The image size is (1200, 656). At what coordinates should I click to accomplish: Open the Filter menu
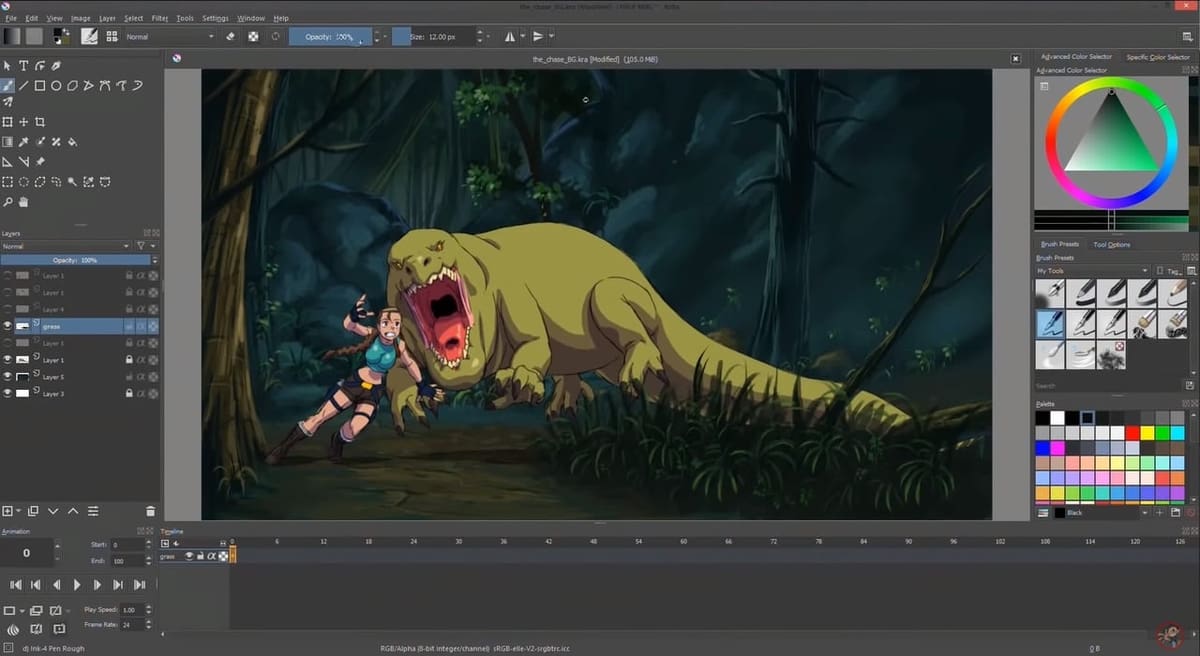coord(158,17)
